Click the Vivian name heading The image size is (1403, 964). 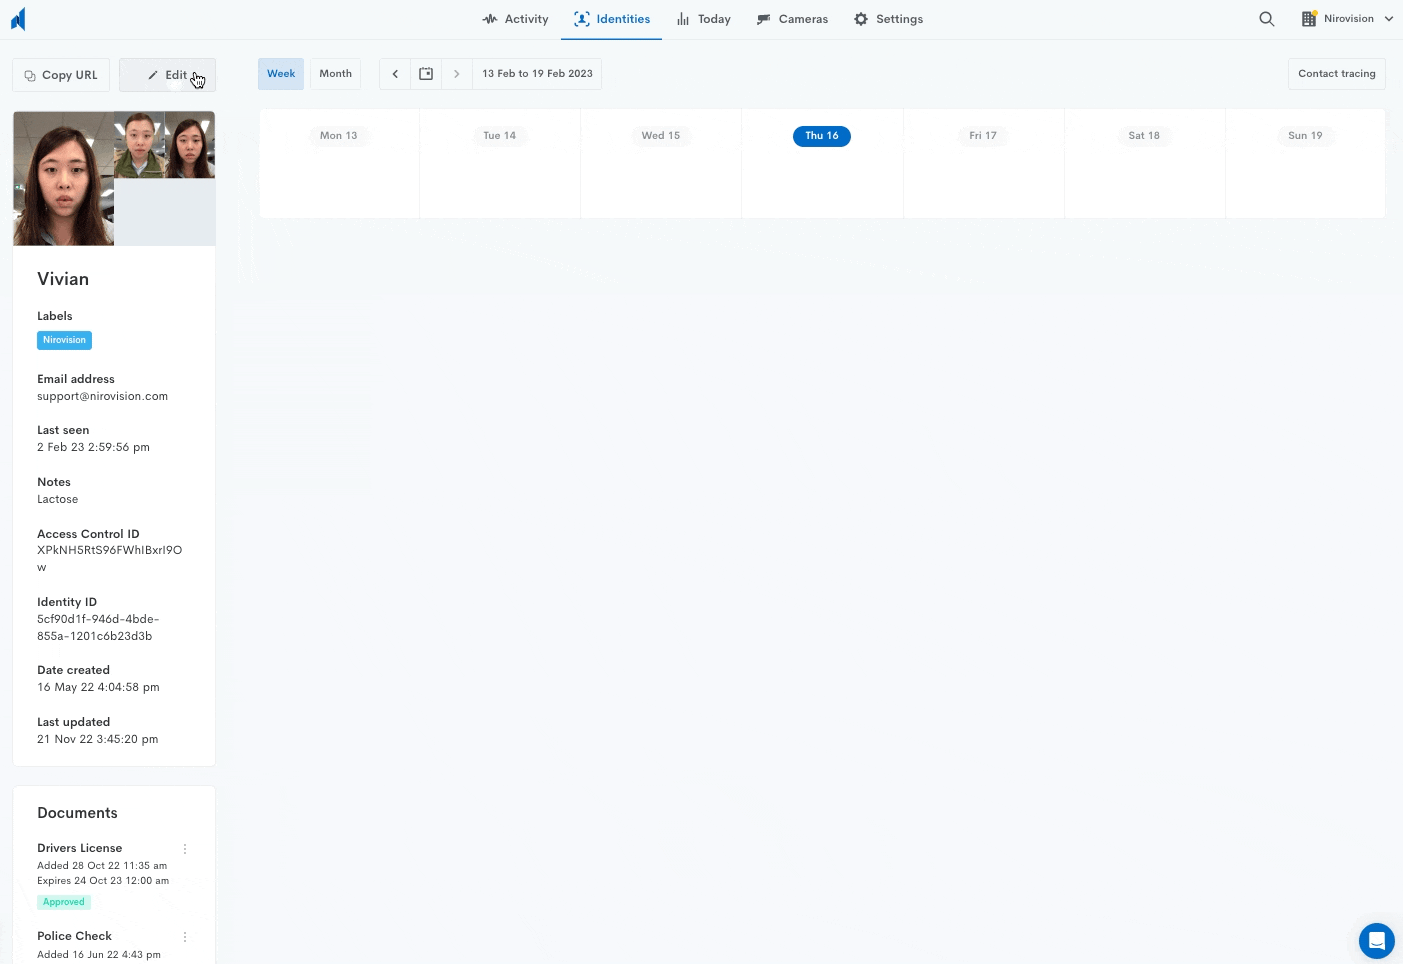63,279
